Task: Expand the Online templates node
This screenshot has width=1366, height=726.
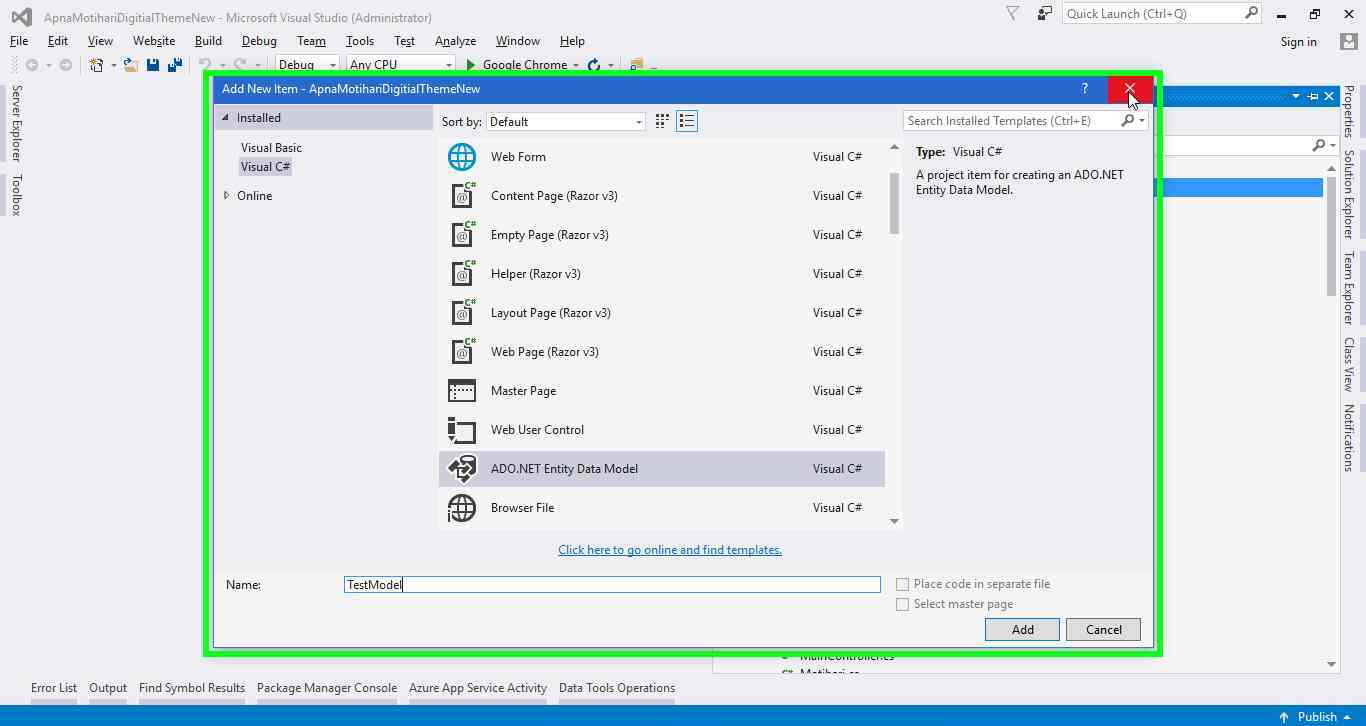Action: pyautogui.click(x=227, y=196)
